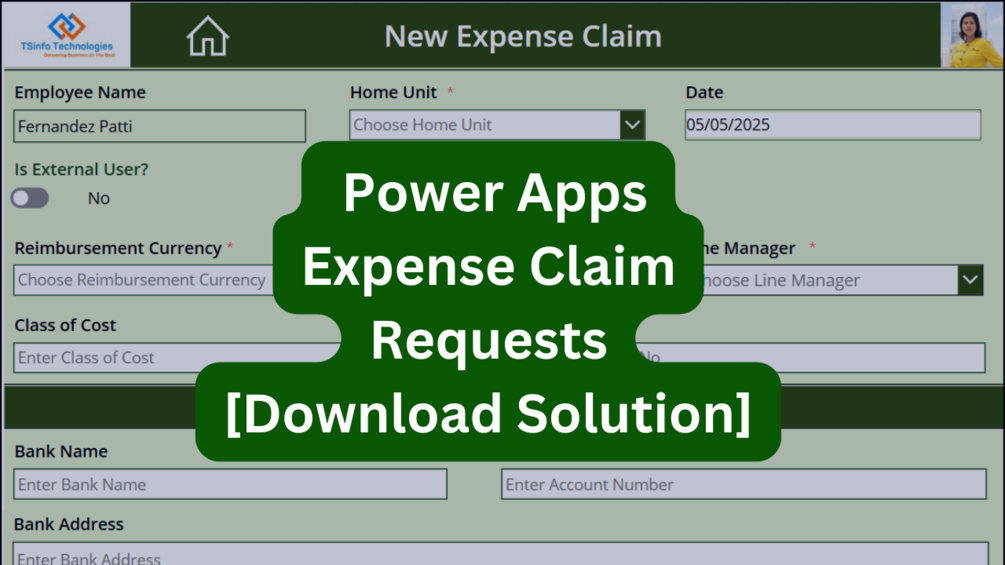The image size is (1005, 565).
Task: Open the Choose Reimbursement Currency dropdown
Action: (x=144, y=280)
